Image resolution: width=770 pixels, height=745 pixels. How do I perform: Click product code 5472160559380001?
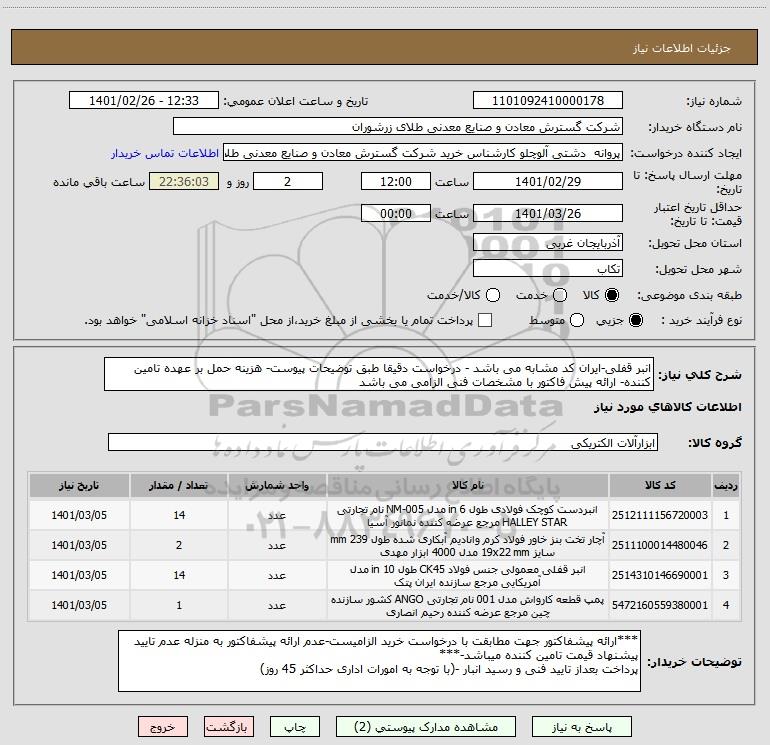[x=660, y=605]
